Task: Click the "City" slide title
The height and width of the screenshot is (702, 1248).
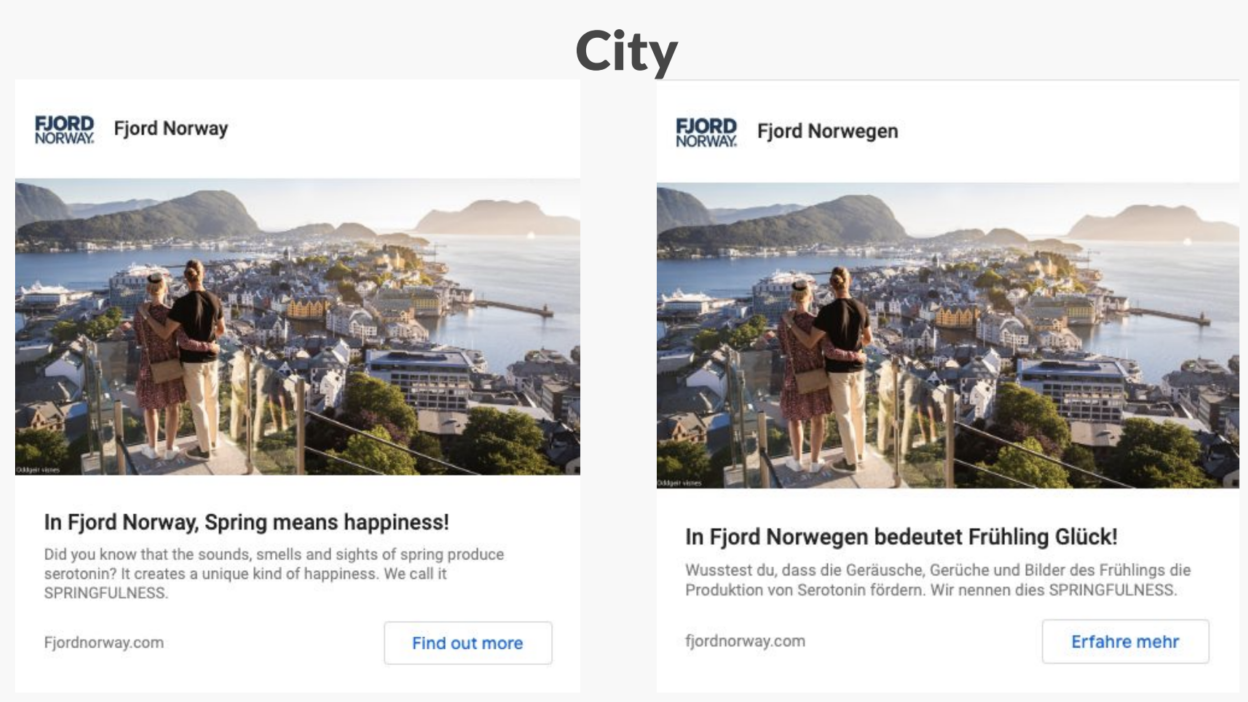Action: [x=626, y=50]
